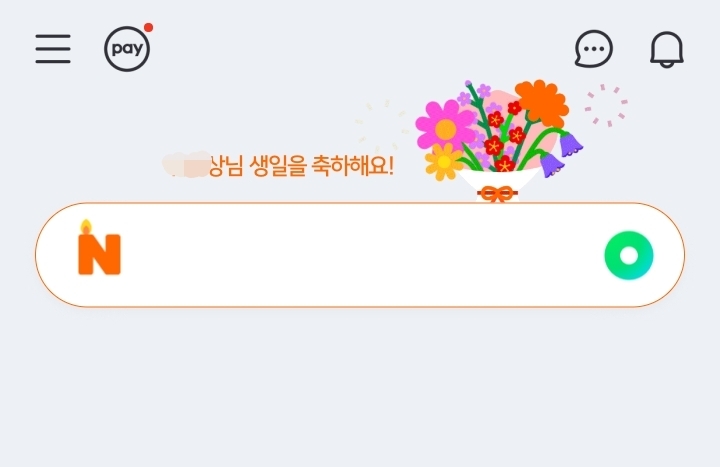The image size is (720, 467).
Task: Click the orange ribbon bow on the bouquet
Action: 497,194
